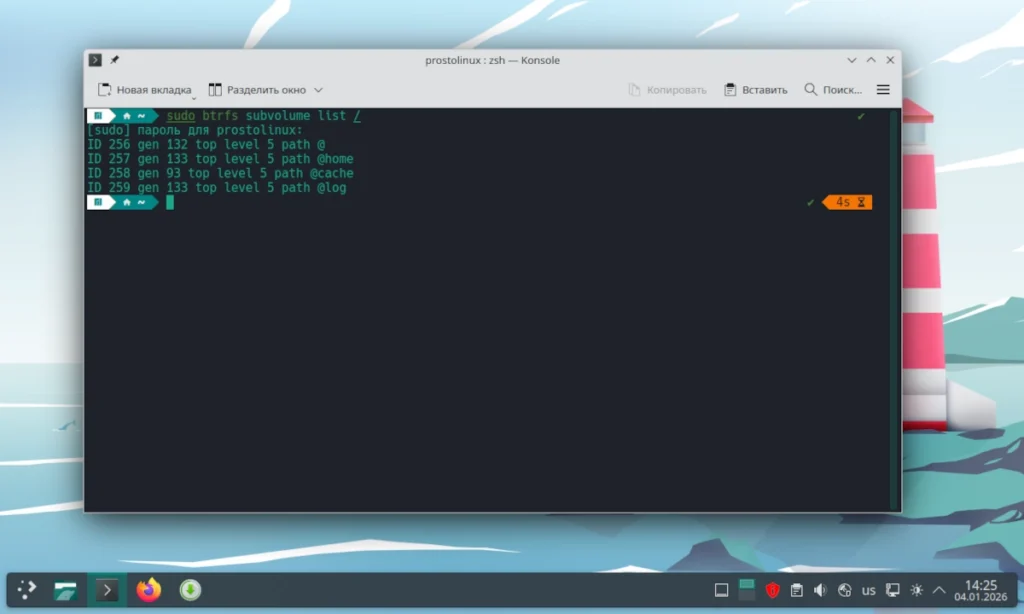This screenshot has height=614, width=1024.
Task: Open the volume control tray icon
Action: (820, 590)
